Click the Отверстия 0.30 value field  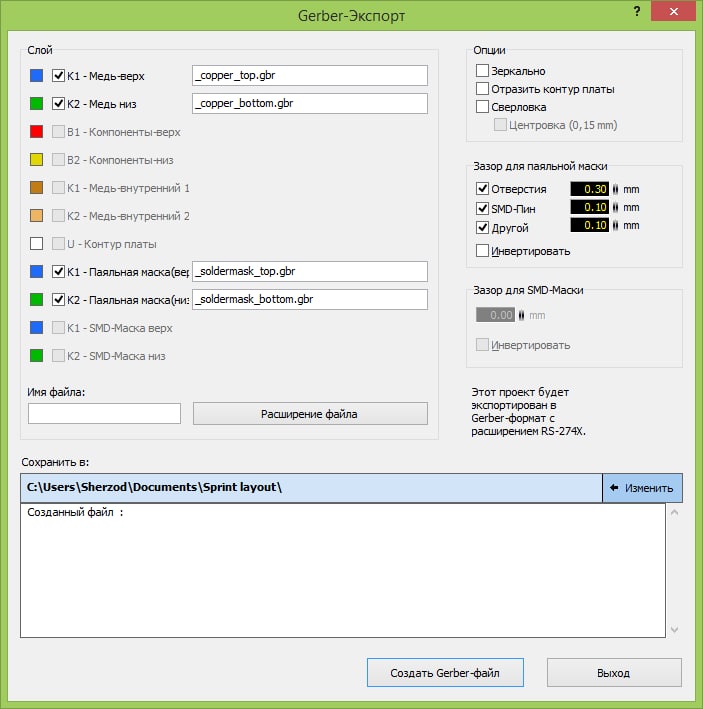click(x=590, y=189)
